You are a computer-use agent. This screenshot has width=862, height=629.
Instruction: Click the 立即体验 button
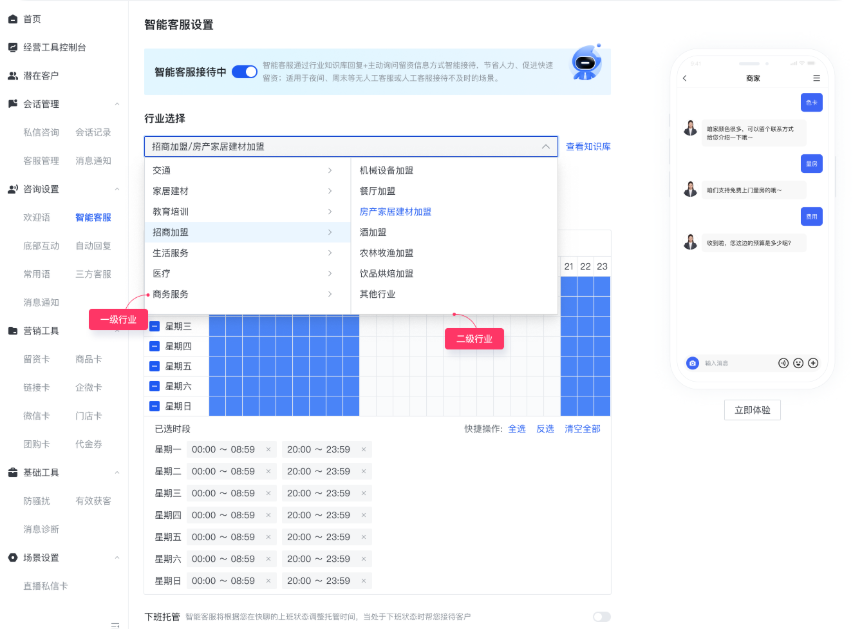[x=752, y=410]
